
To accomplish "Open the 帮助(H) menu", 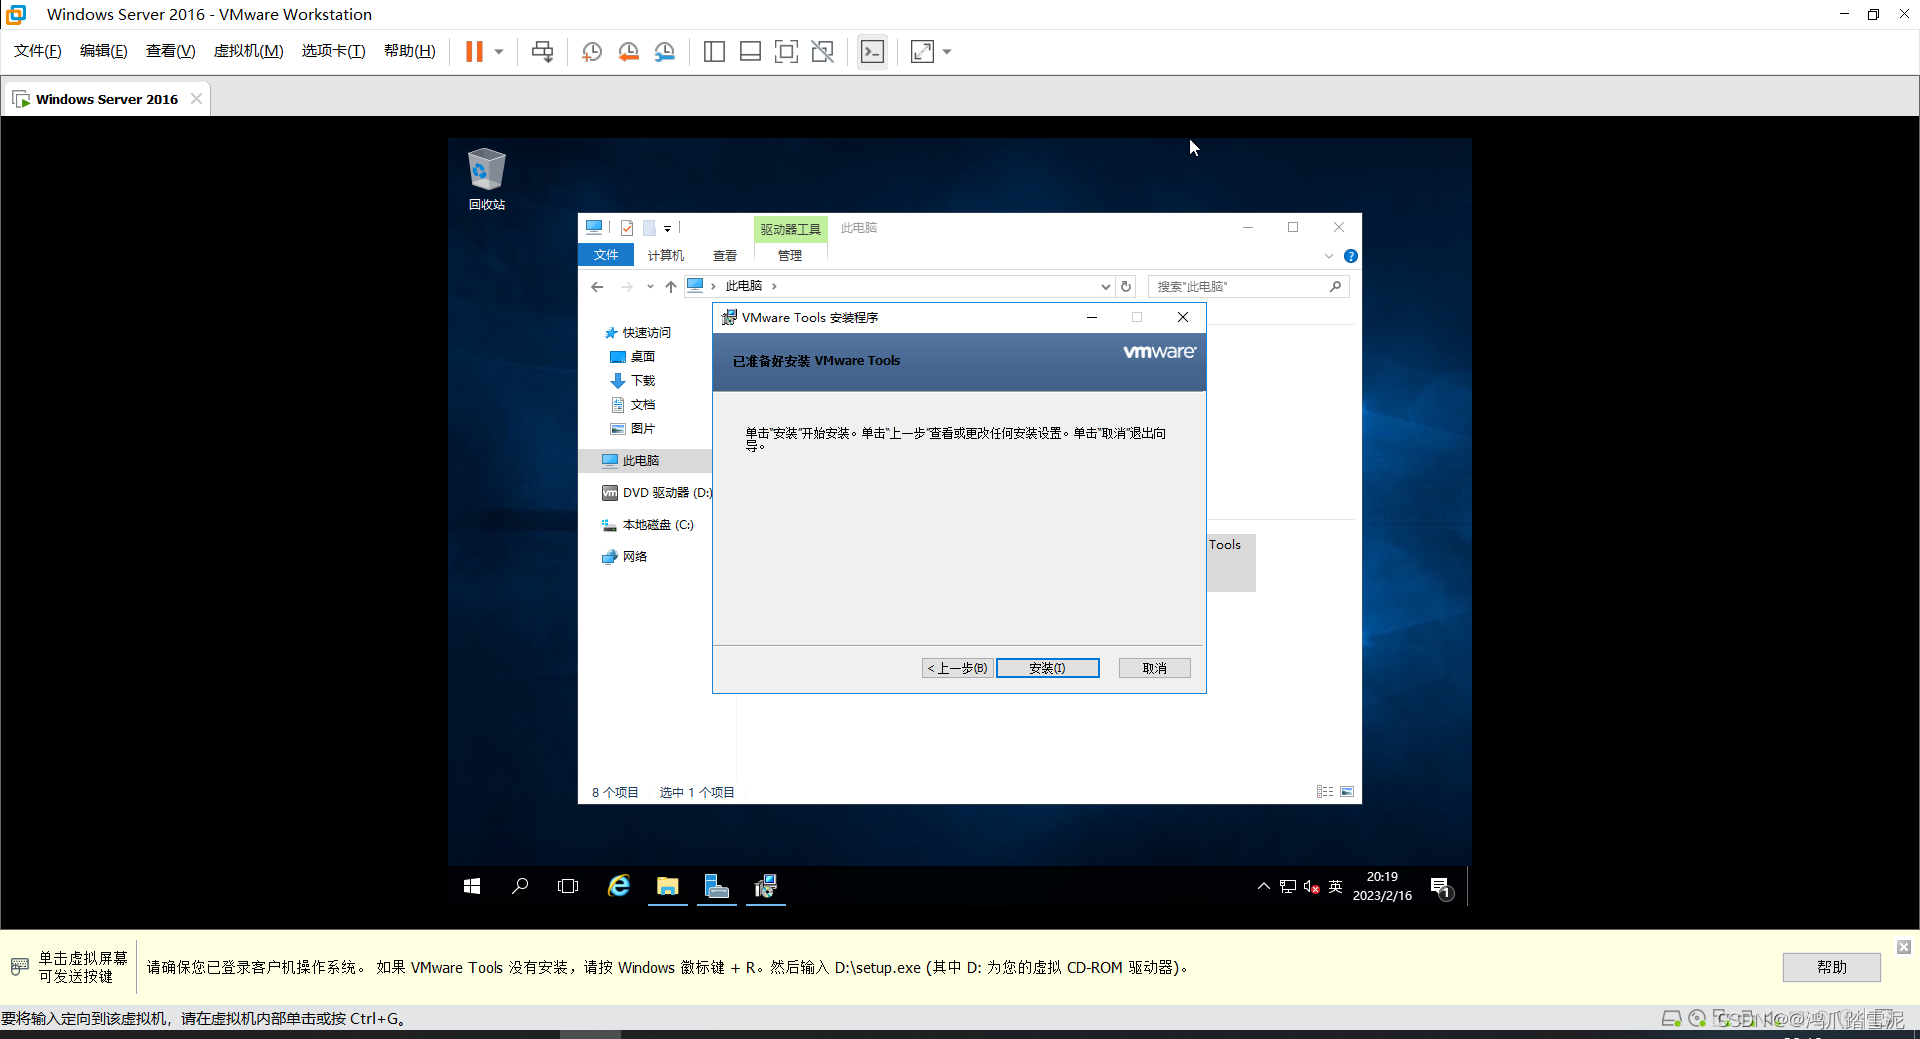I will (409, 51).
